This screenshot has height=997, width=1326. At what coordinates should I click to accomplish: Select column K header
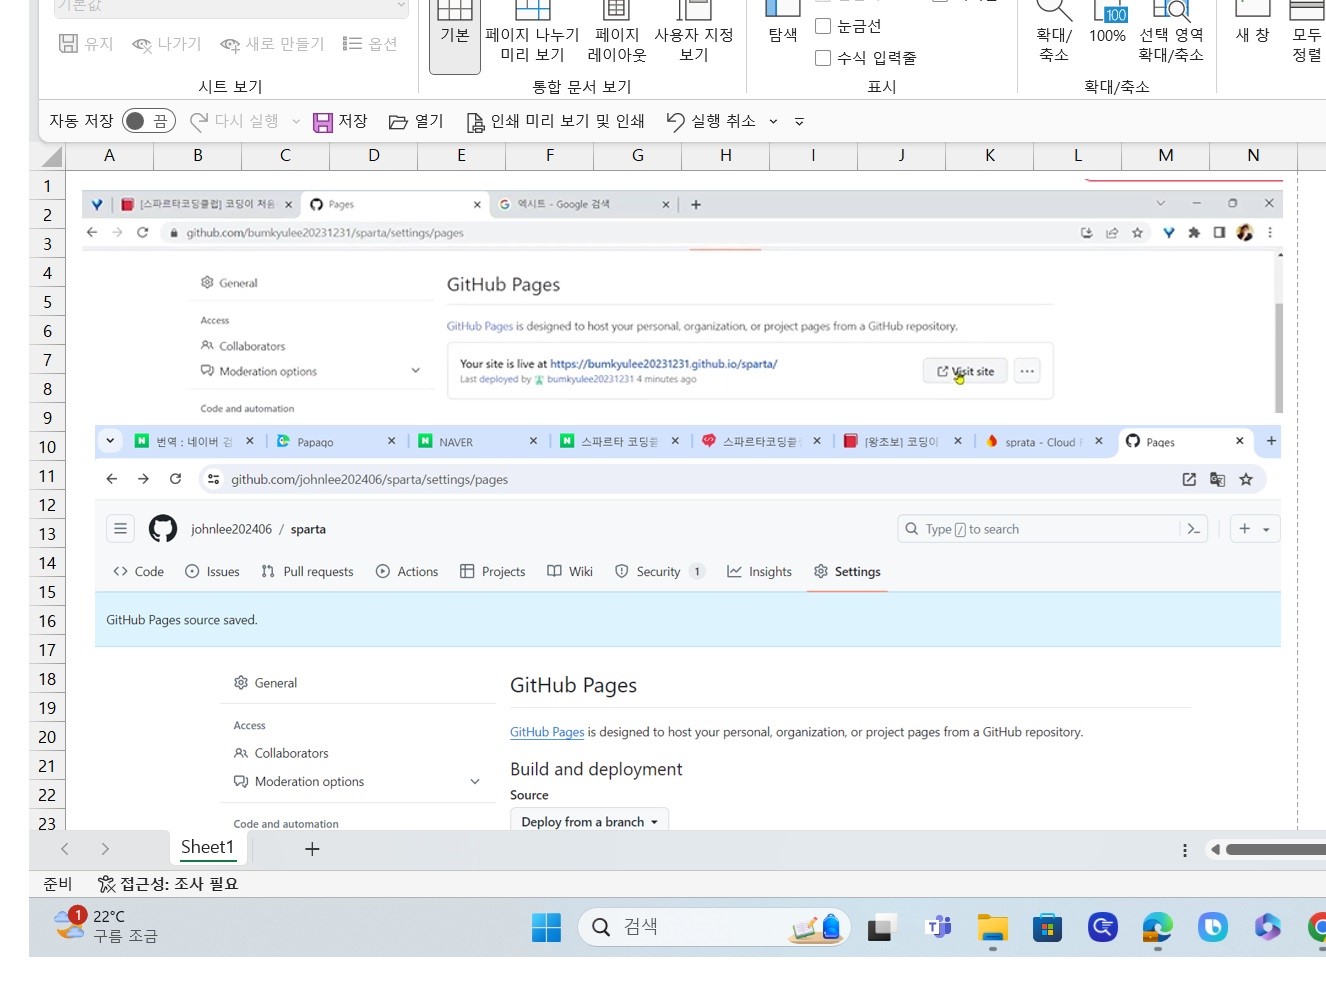click(990, 156)
